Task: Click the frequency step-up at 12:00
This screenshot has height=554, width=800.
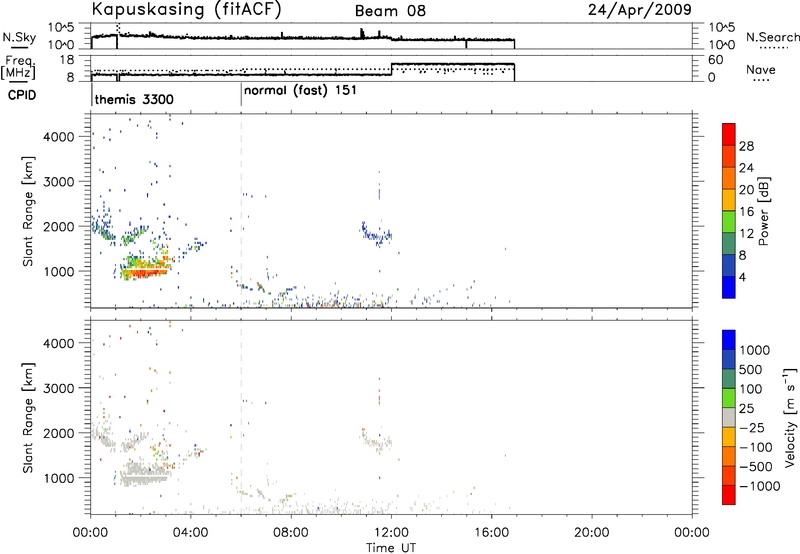Action: coord(391,69)
